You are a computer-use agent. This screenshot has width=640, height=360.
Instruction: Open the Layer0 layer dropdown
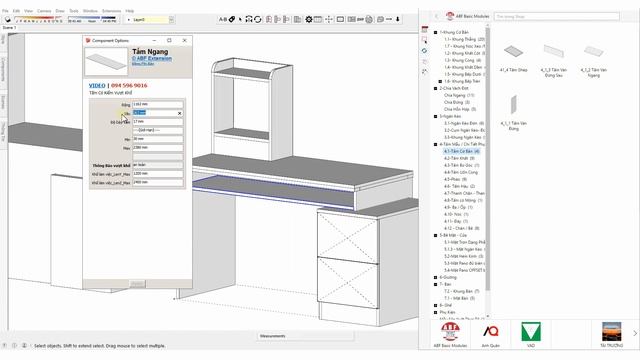coord(171,20)
